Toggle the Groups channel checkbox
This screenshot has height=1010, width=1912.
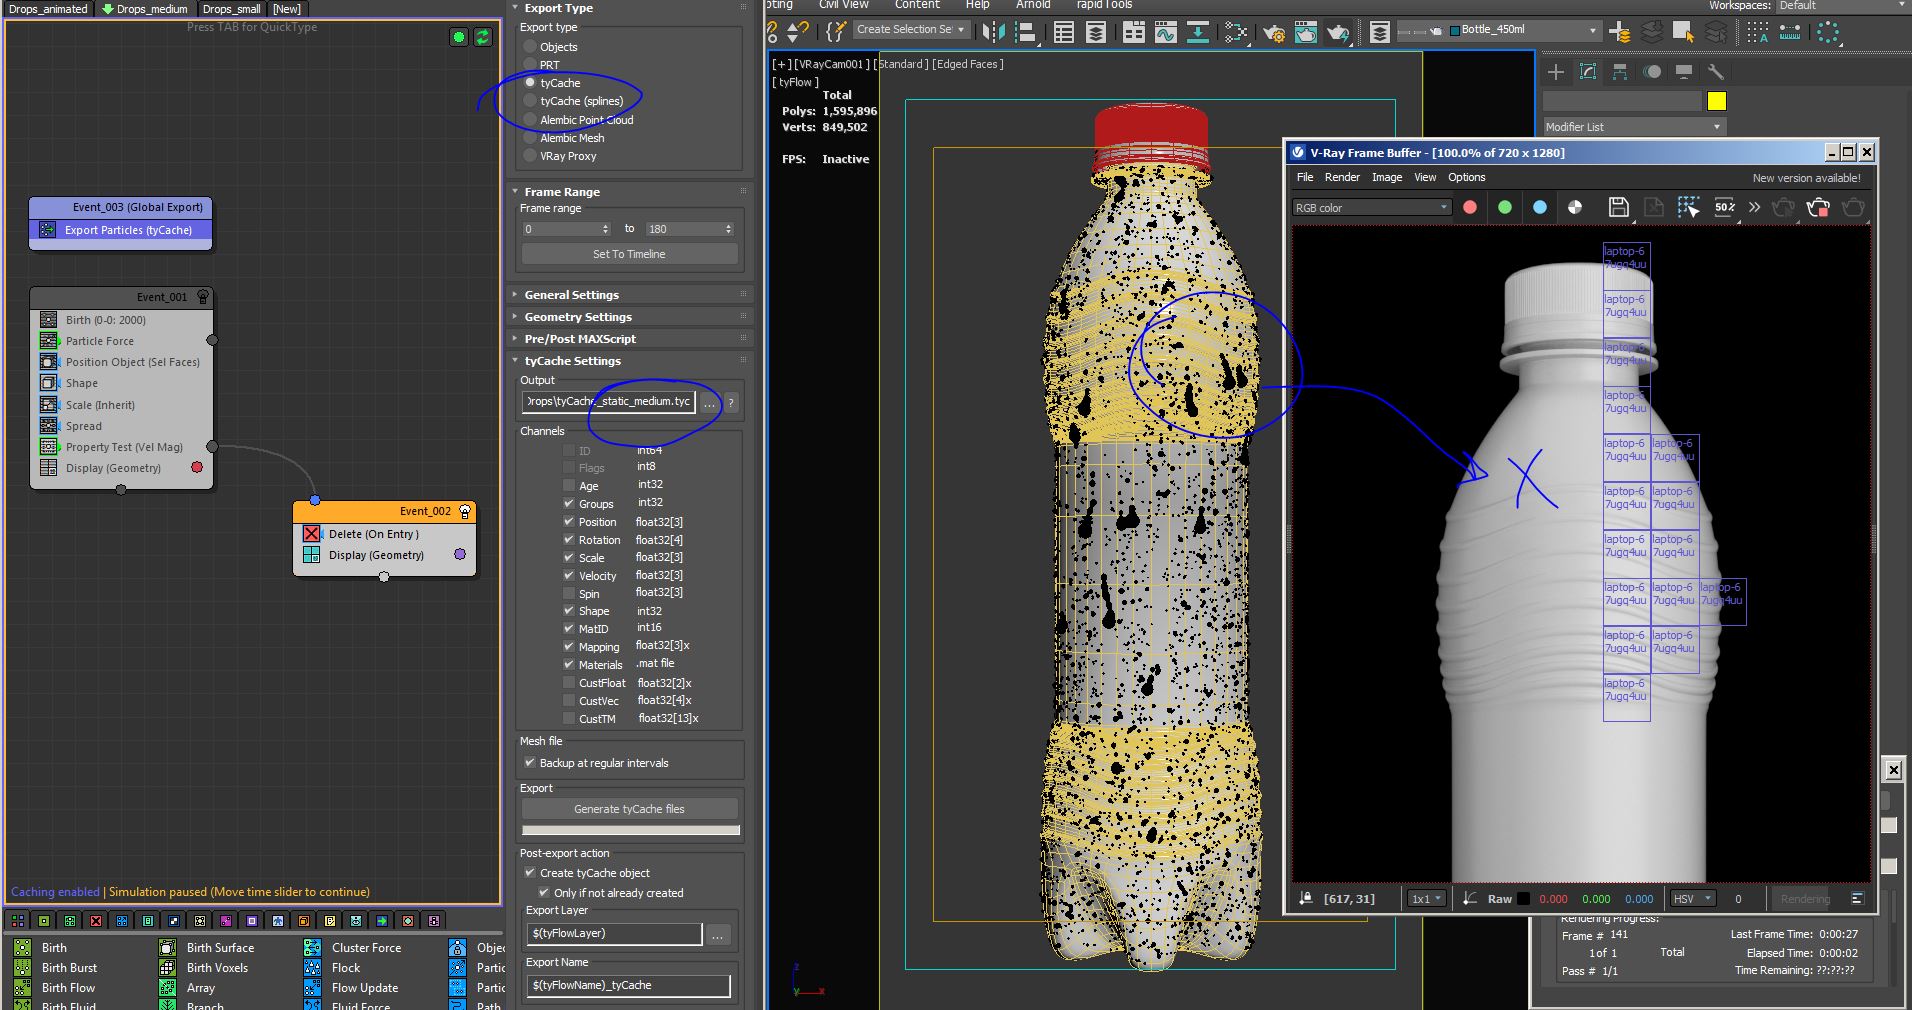569,503
